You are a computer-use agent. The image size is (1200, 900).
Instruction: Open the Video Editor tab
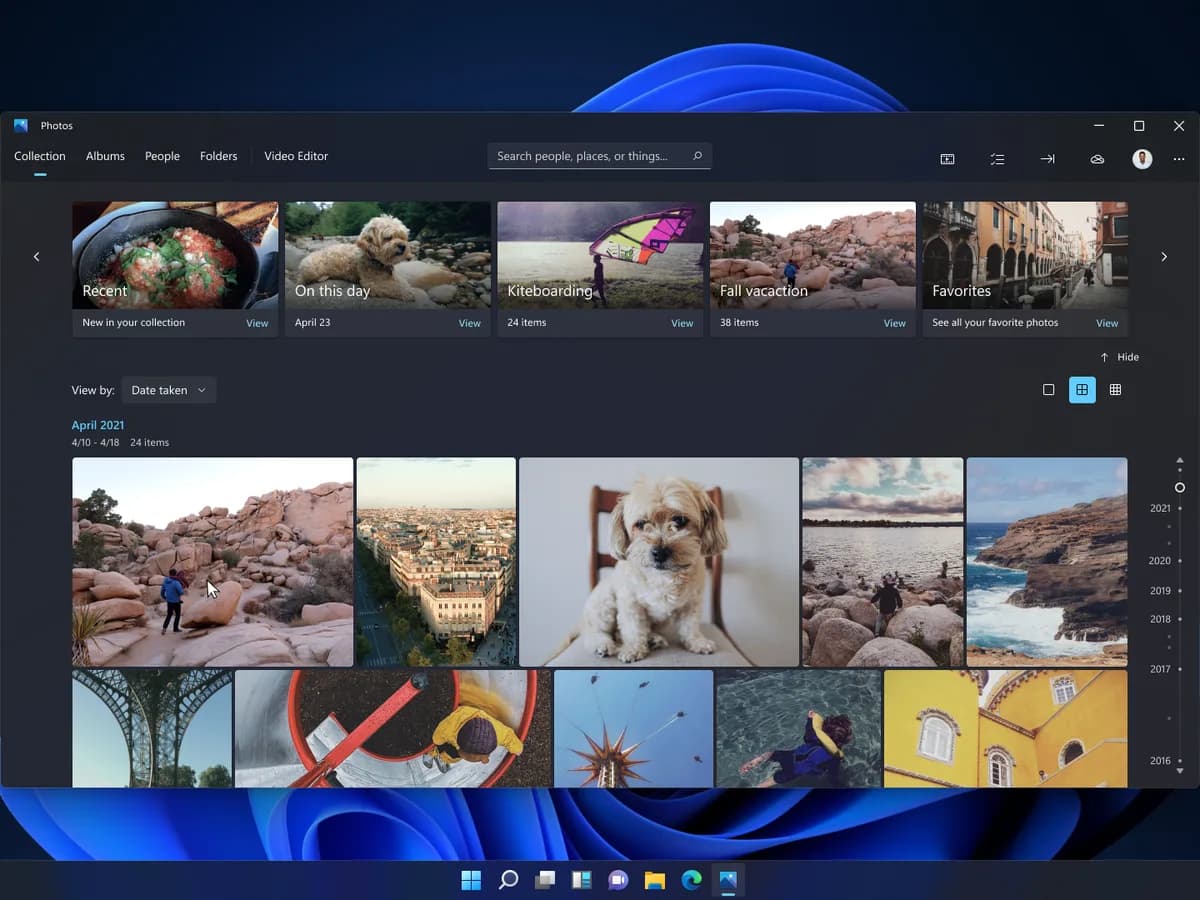pos(296,156)
